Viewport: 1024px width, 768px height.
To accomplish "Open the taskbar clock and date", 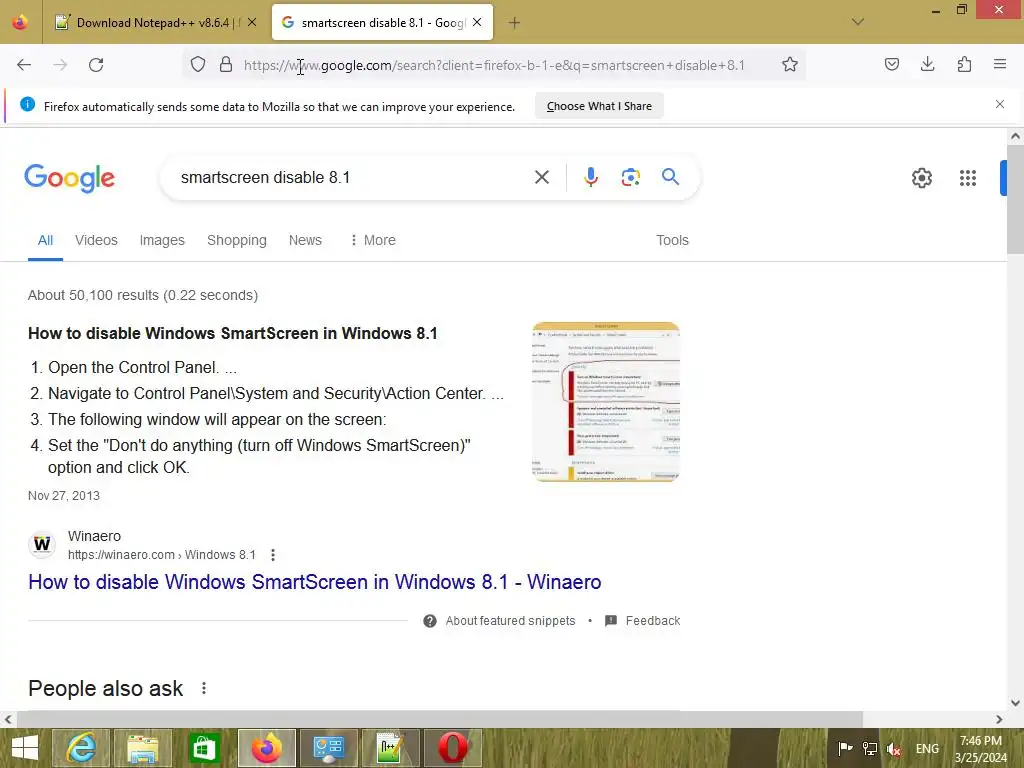I will (980, 749).
